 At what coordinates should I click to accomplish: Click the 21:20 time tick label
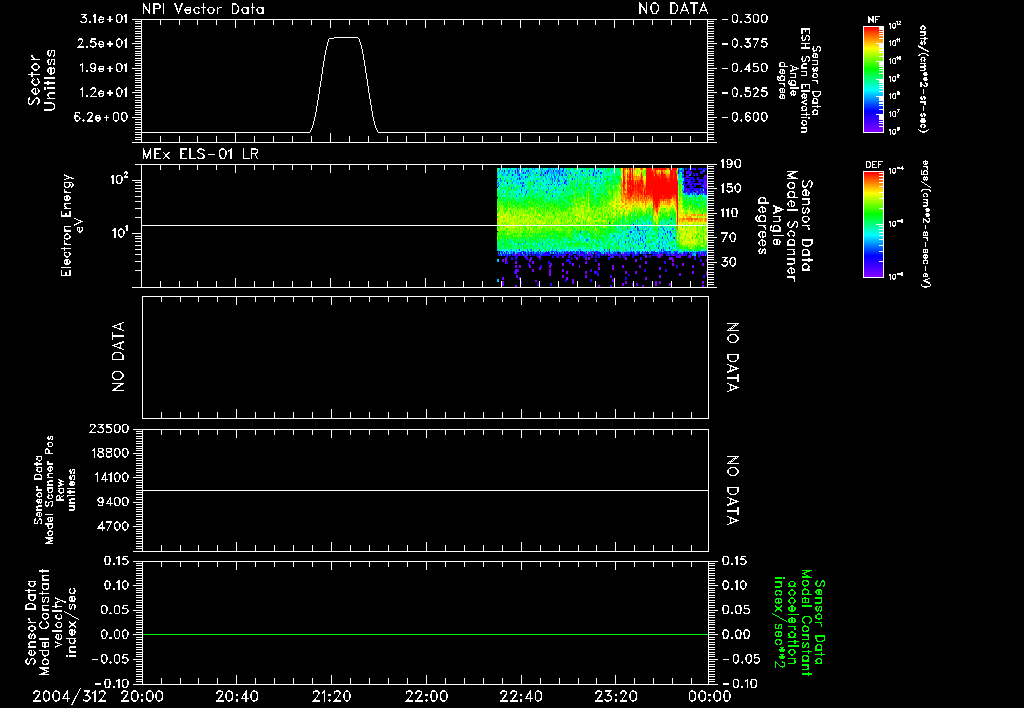(x=331, y=696)
